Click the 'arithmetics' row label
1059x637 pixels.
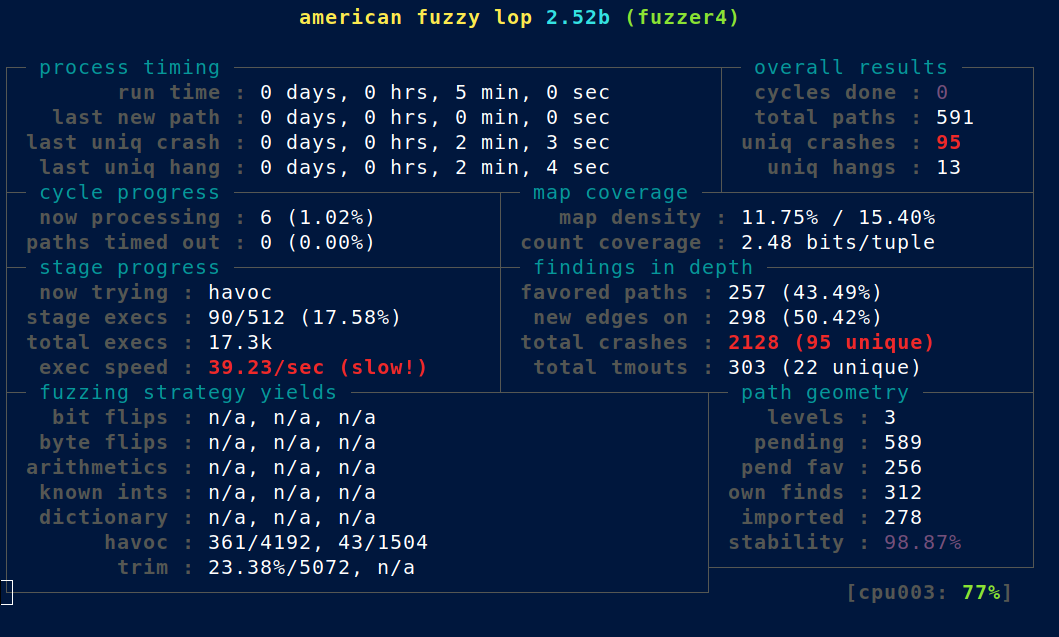[x=97, y=467]
